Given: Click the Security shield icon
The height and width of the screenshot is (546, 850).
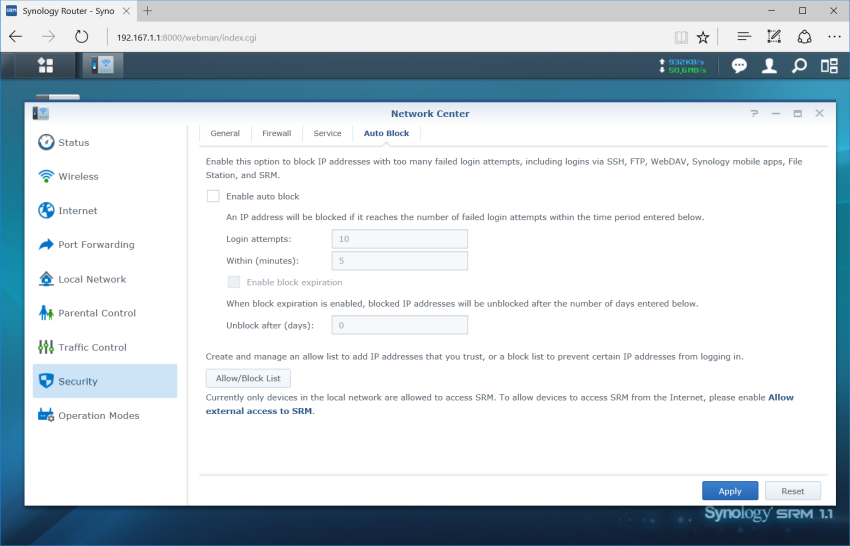Looking at the screenshot, I should (x=46, y=381).
